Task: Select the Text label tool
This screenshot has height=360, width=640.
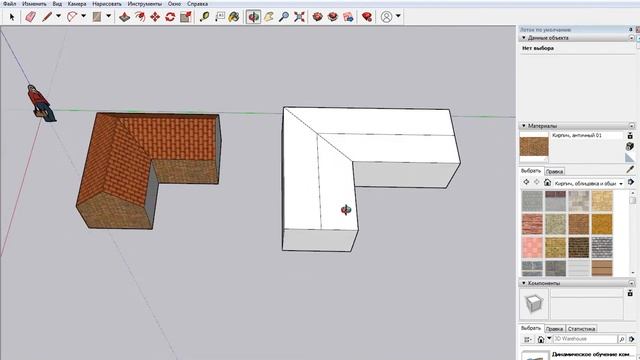Action: pos(220,17)
